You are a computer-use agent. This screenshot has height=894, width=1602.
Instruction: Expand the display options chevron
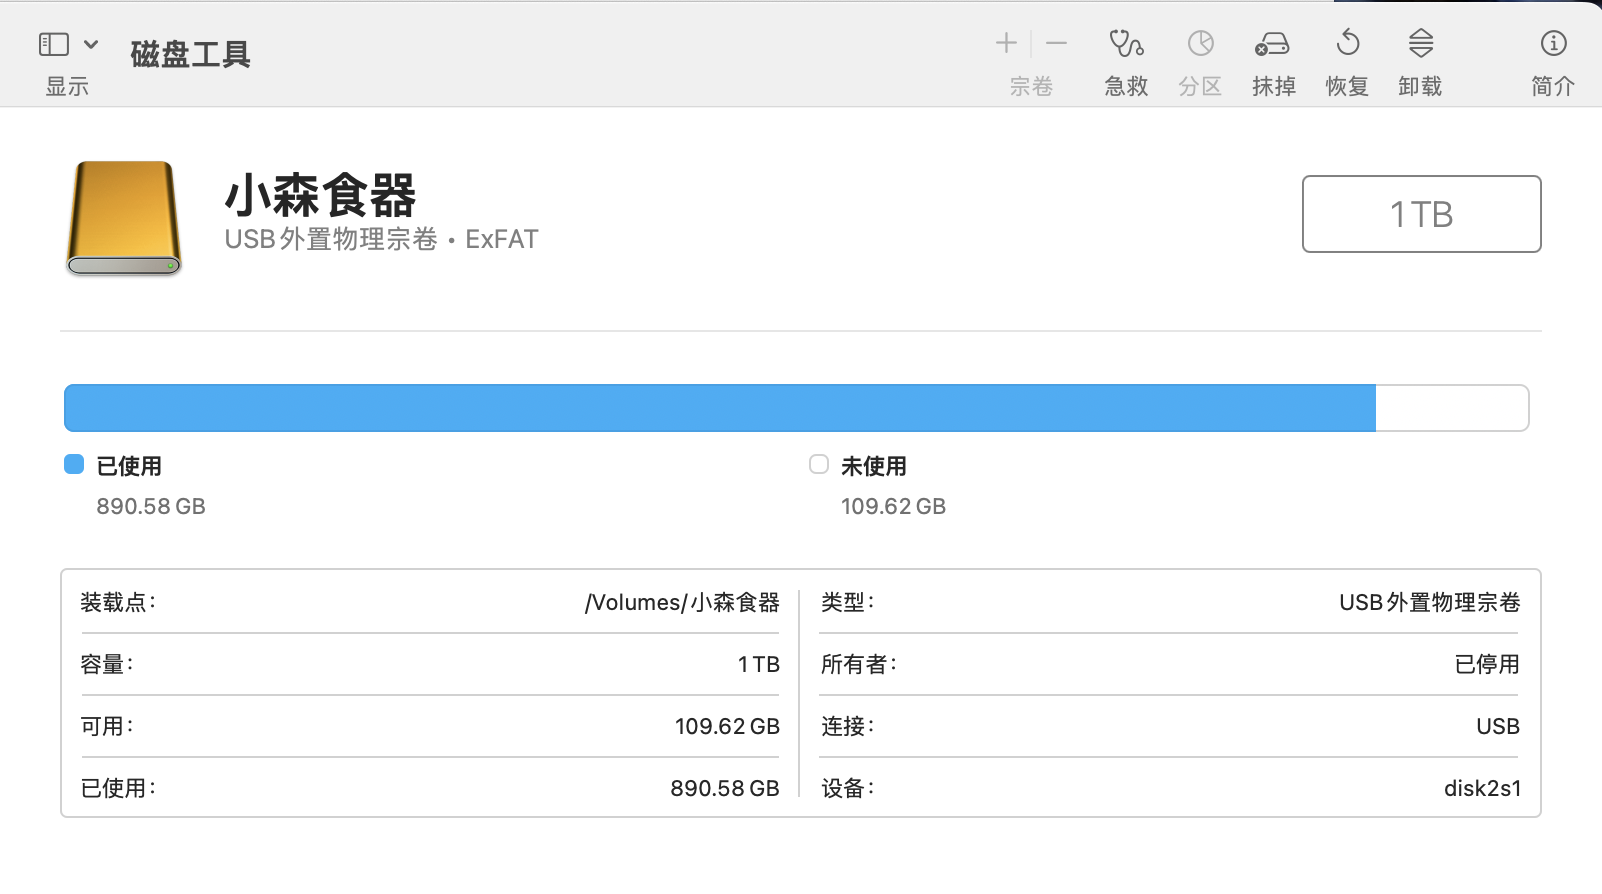91,44
